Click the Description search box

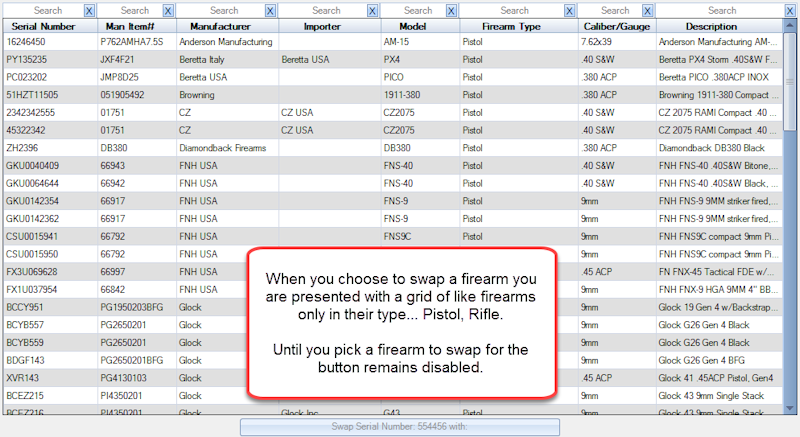[720, 11]
